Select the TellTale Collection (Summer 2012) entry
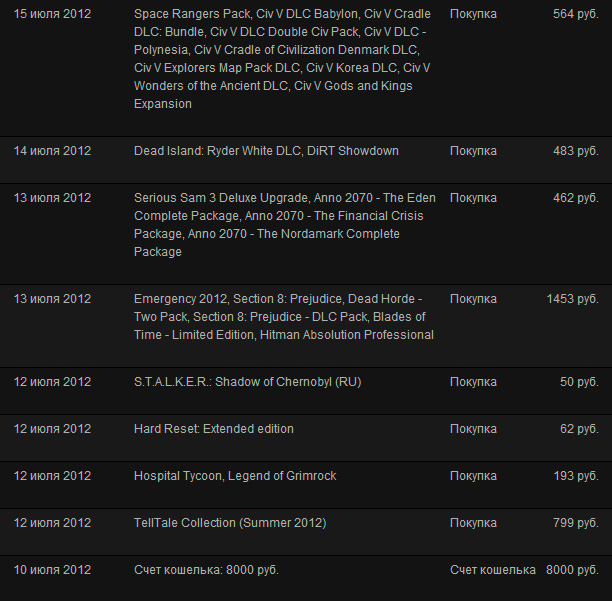Image resolution: width=612 pixels, height=601 pixels. pos(230,523)
